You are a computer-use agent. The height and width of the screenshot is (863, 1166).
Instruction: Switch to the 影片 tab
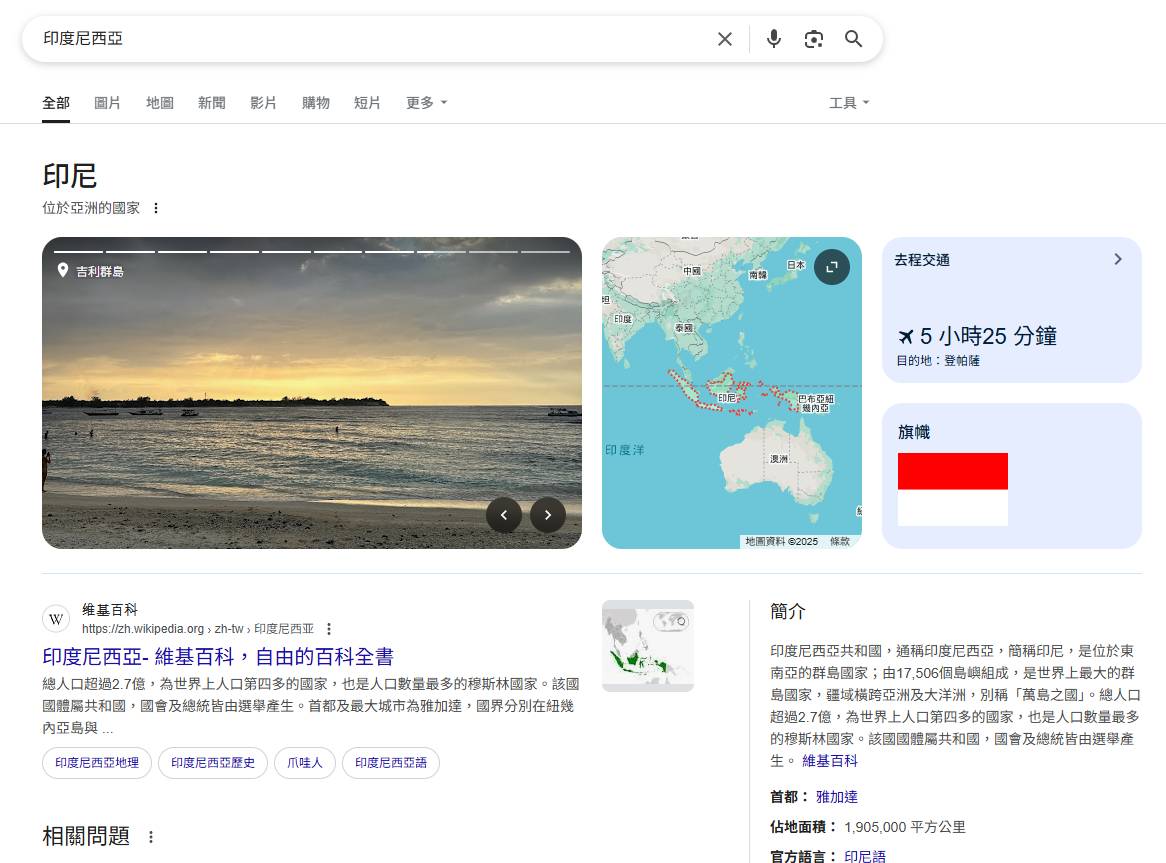coord(263,103)
